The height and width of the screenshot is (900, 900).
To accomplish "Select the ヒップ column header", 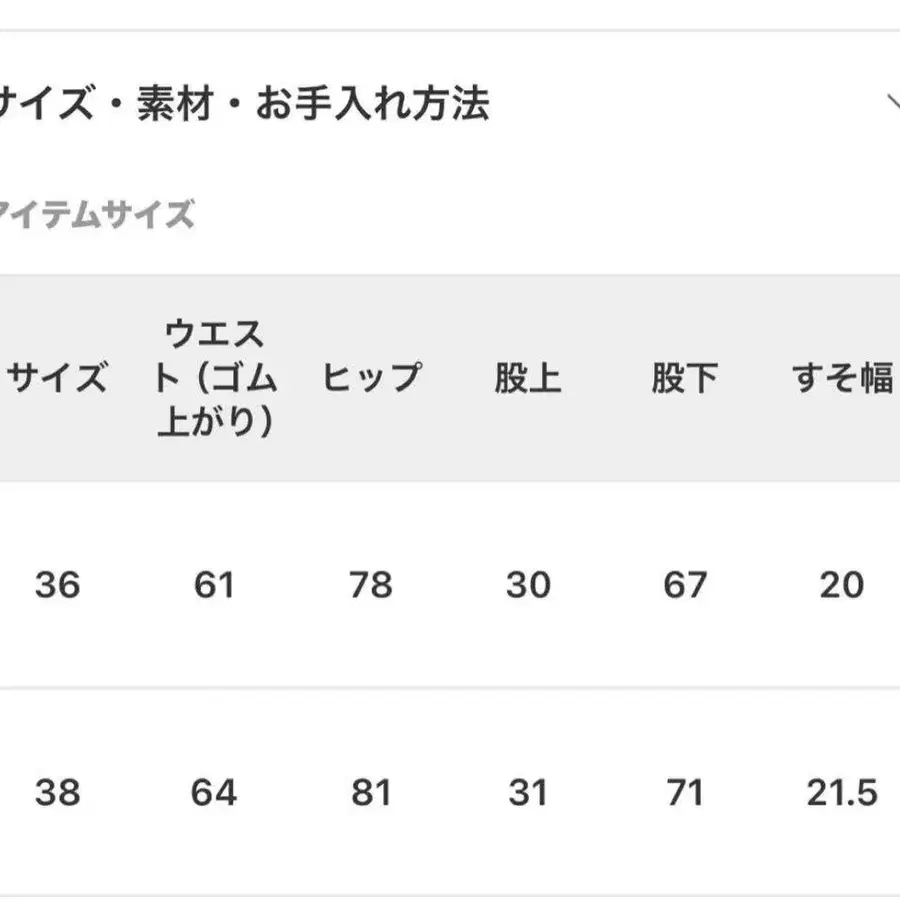I will [x=371, y=379].
